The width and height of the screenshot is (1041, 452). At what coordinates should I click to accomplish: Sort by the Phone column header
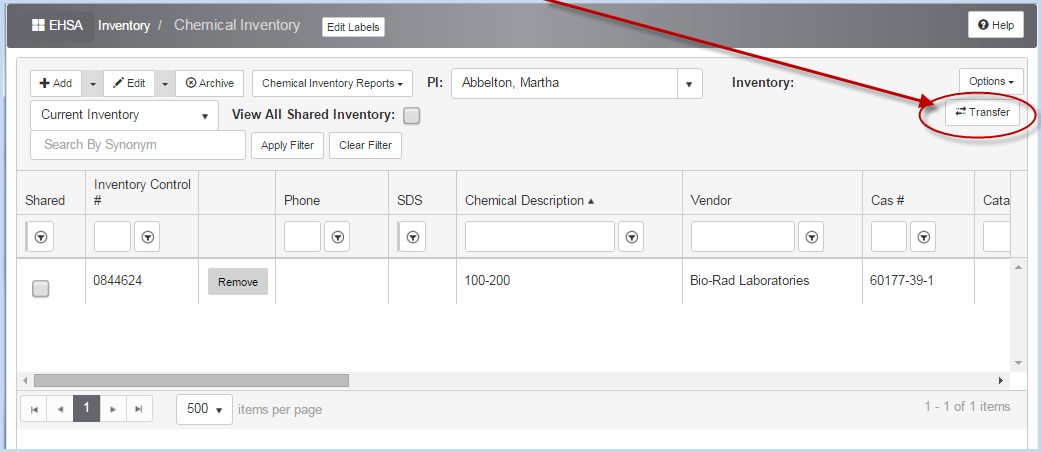[x=302, y=200]
